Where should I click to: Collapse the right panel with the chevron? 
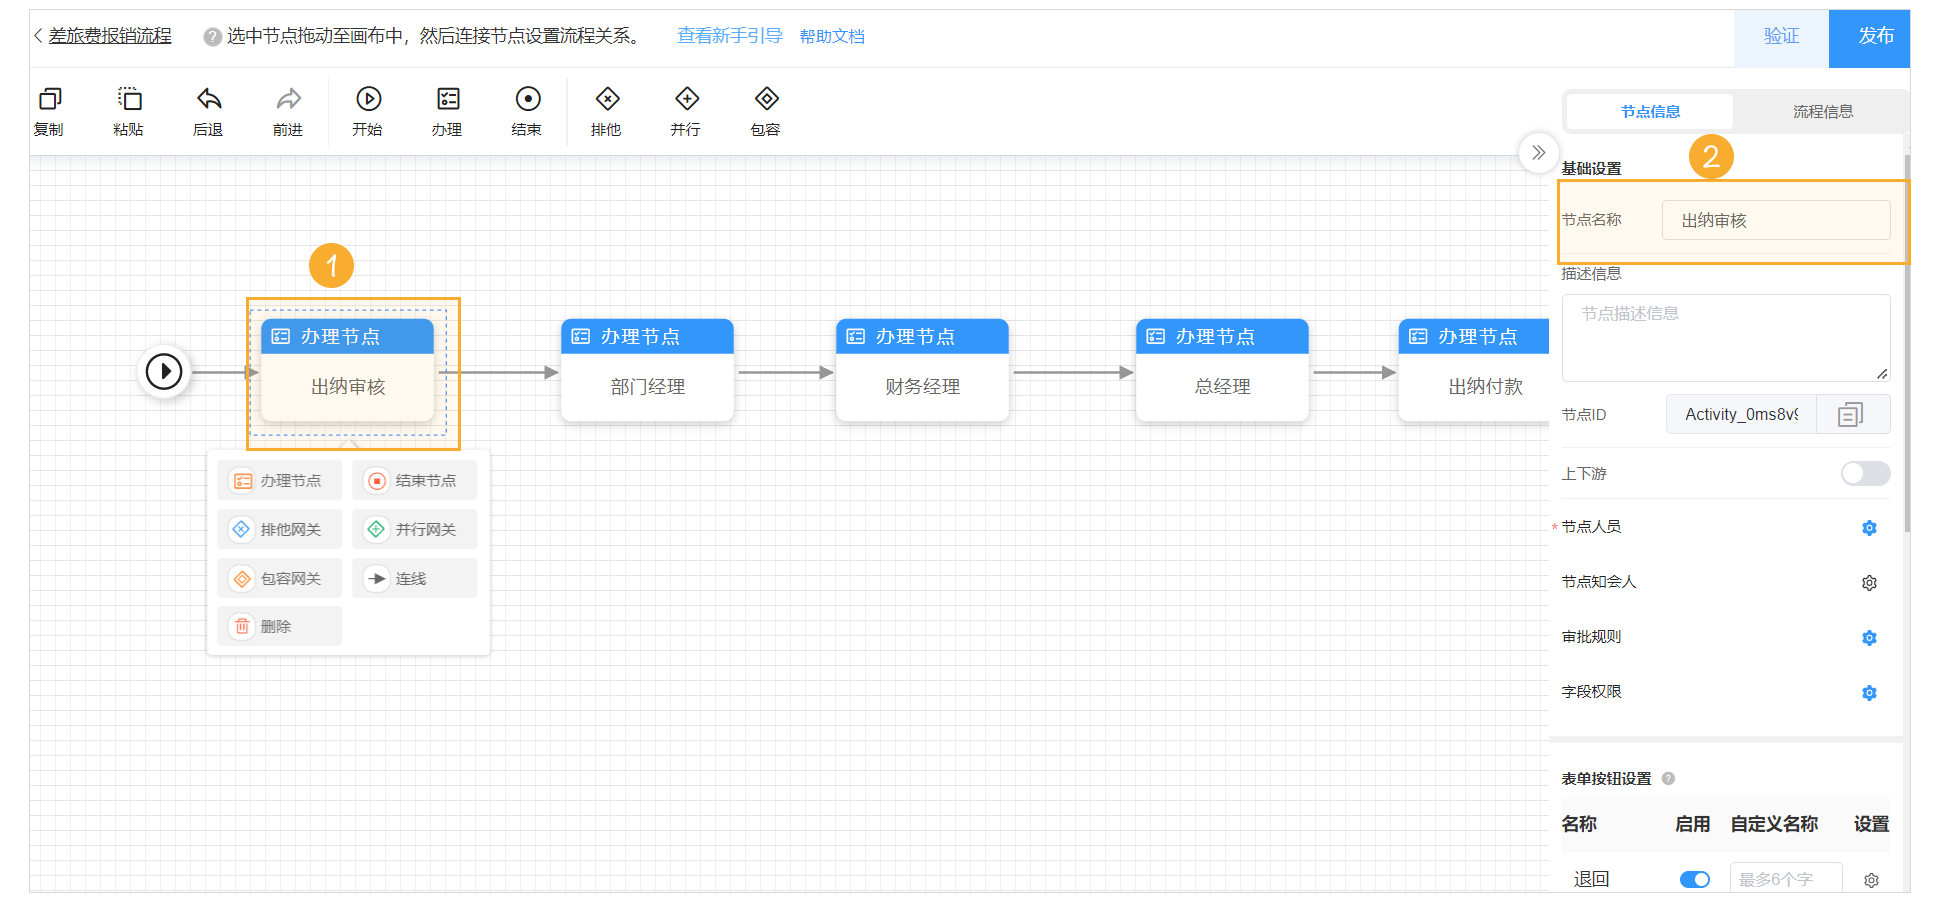pos(1538,153)
